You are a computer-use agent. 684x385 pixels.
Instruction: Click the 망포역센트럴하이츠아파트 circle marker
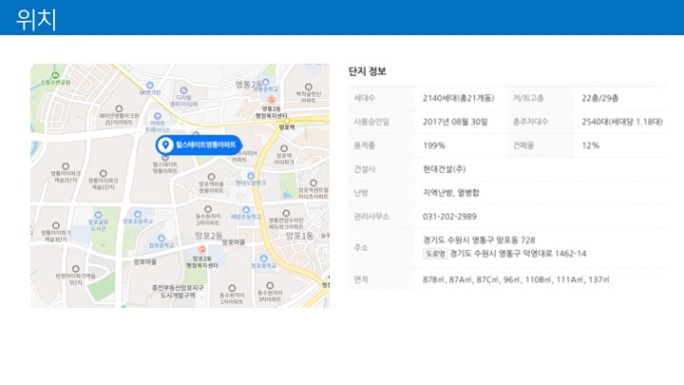pyautogui.click(x=313, y=183)
